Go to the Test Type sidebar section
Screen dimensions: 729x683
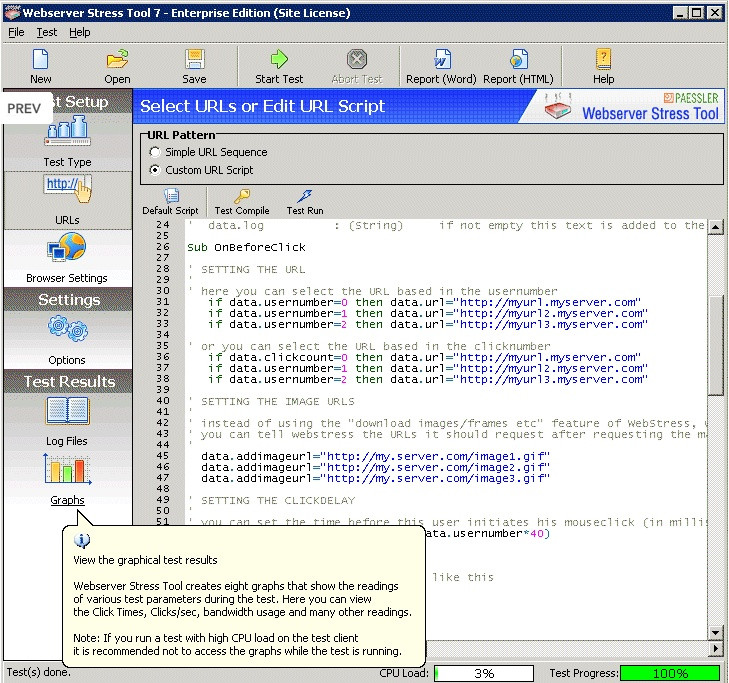[x=67, y=142]
